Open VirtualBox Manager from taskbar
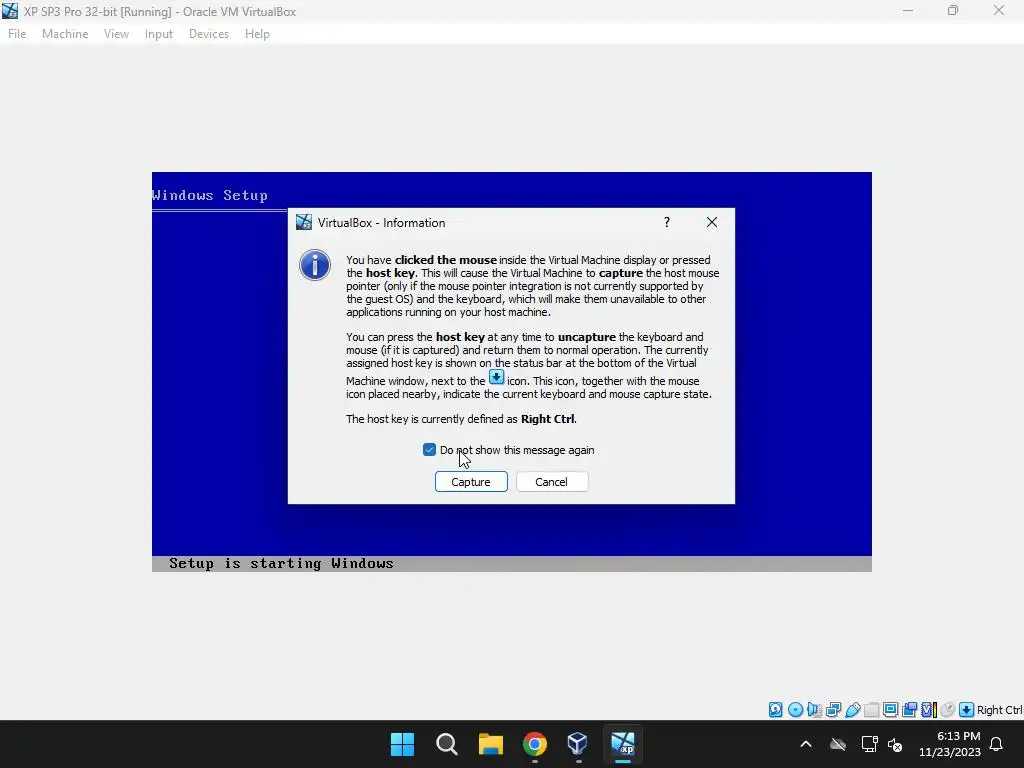Screen dimensions: 1024x768 (579, 744)
